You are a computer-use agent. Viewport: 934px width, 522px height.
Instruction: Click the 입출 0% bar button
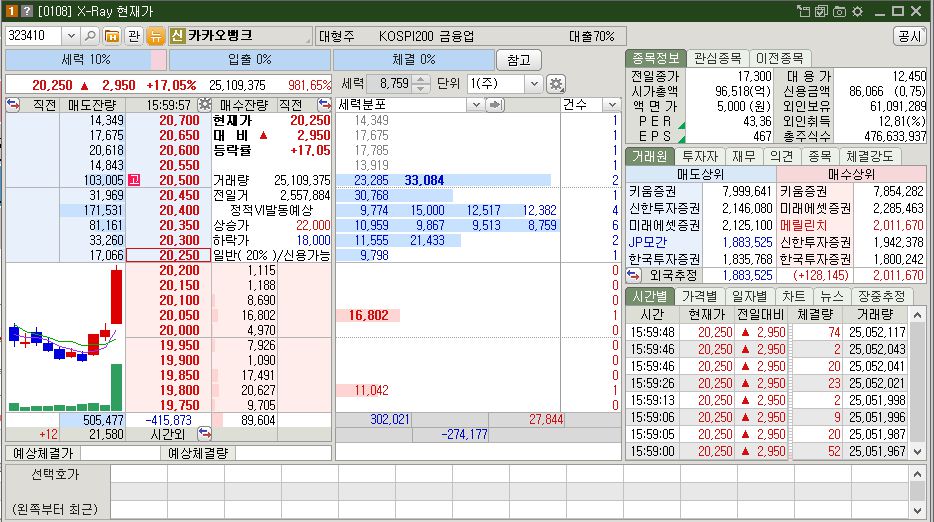(250, 60)
